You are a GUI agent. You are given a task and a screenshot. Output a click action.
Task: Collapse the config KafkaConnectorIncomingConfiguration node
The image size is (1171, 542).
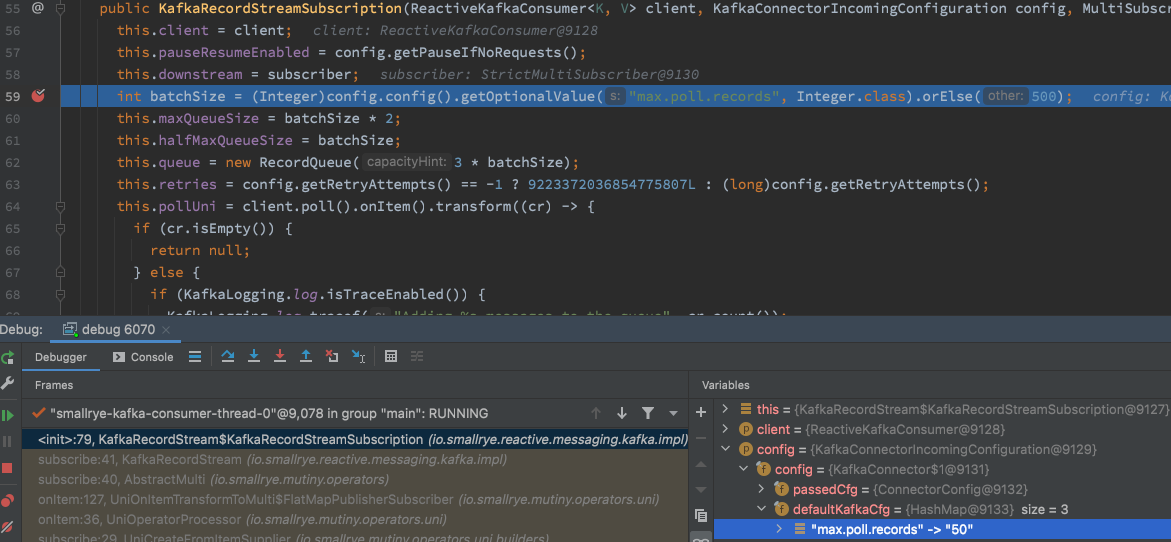724,449
